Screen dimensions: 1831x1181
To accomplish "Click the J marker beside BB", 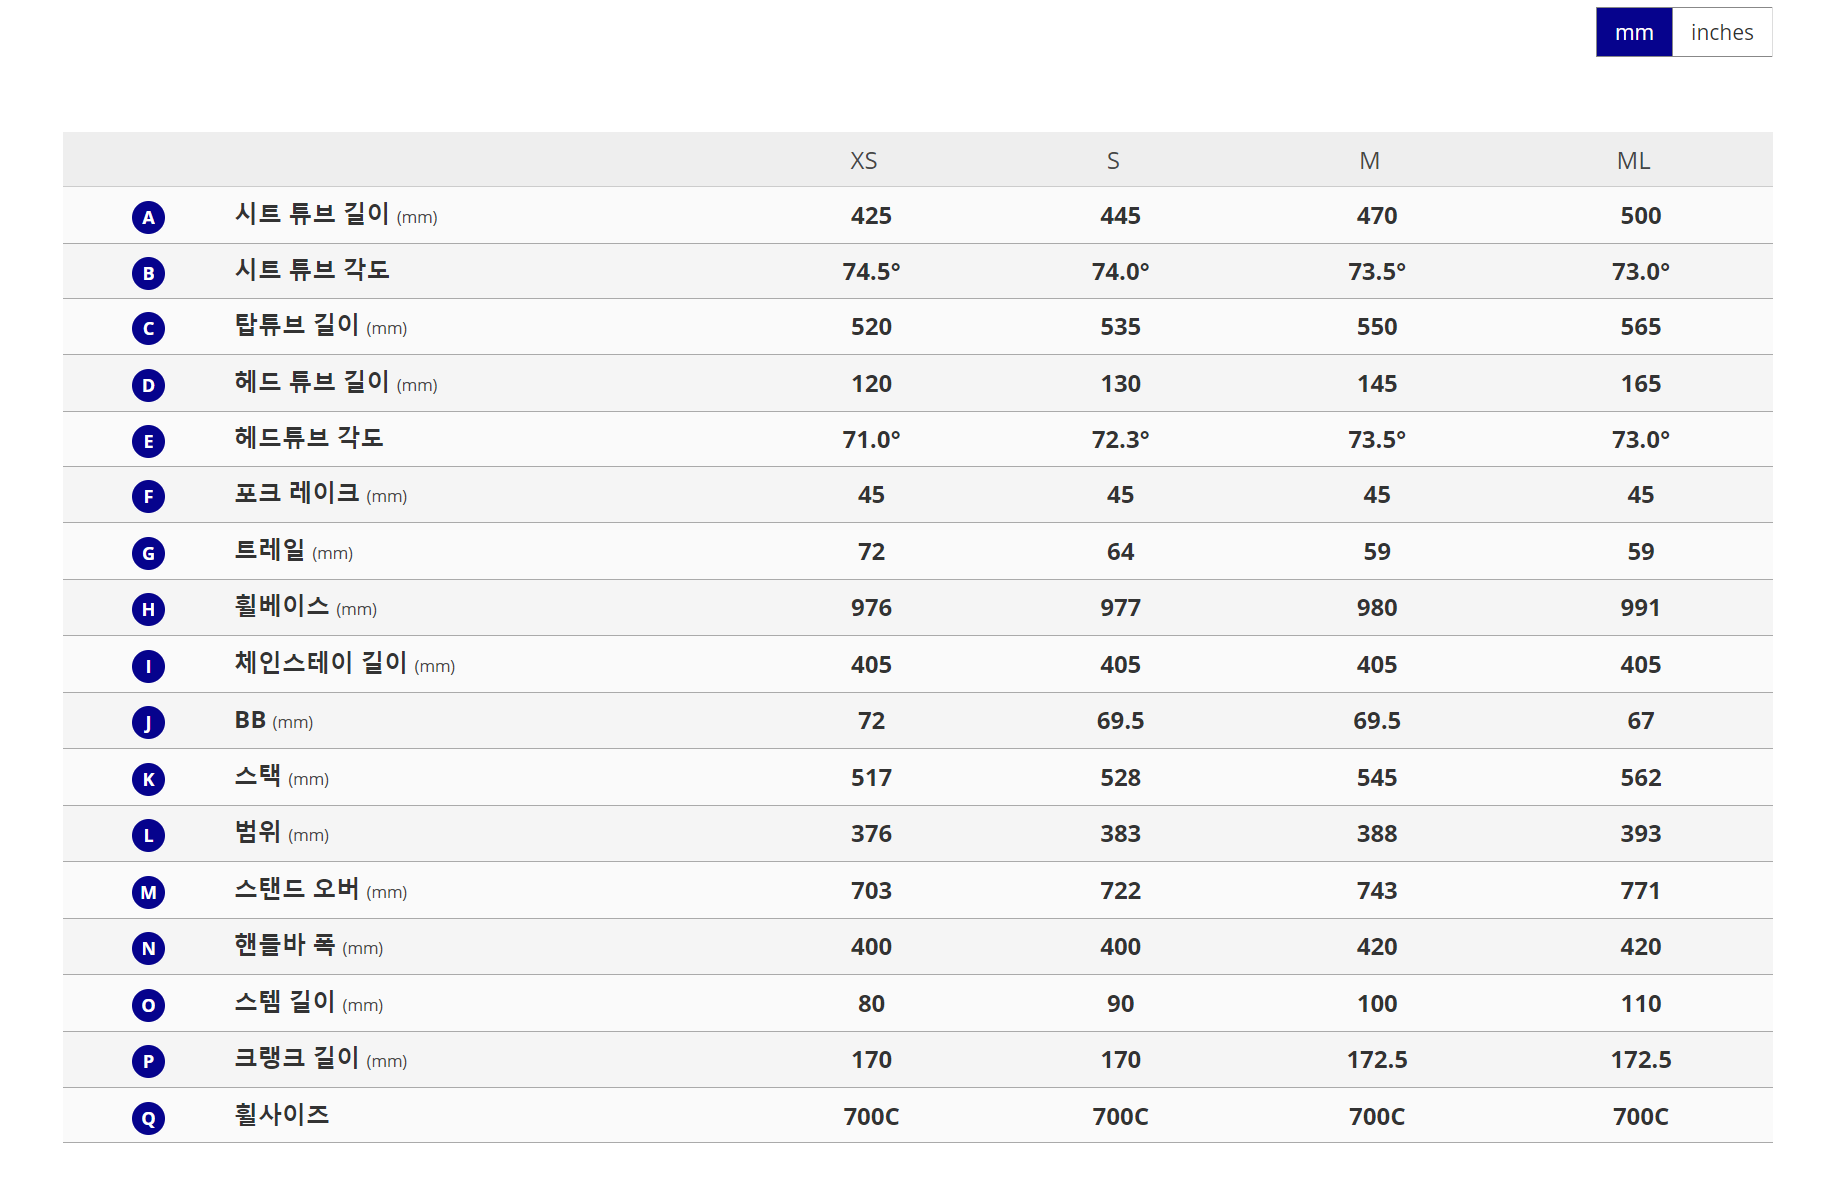I will tap(149, 722).
